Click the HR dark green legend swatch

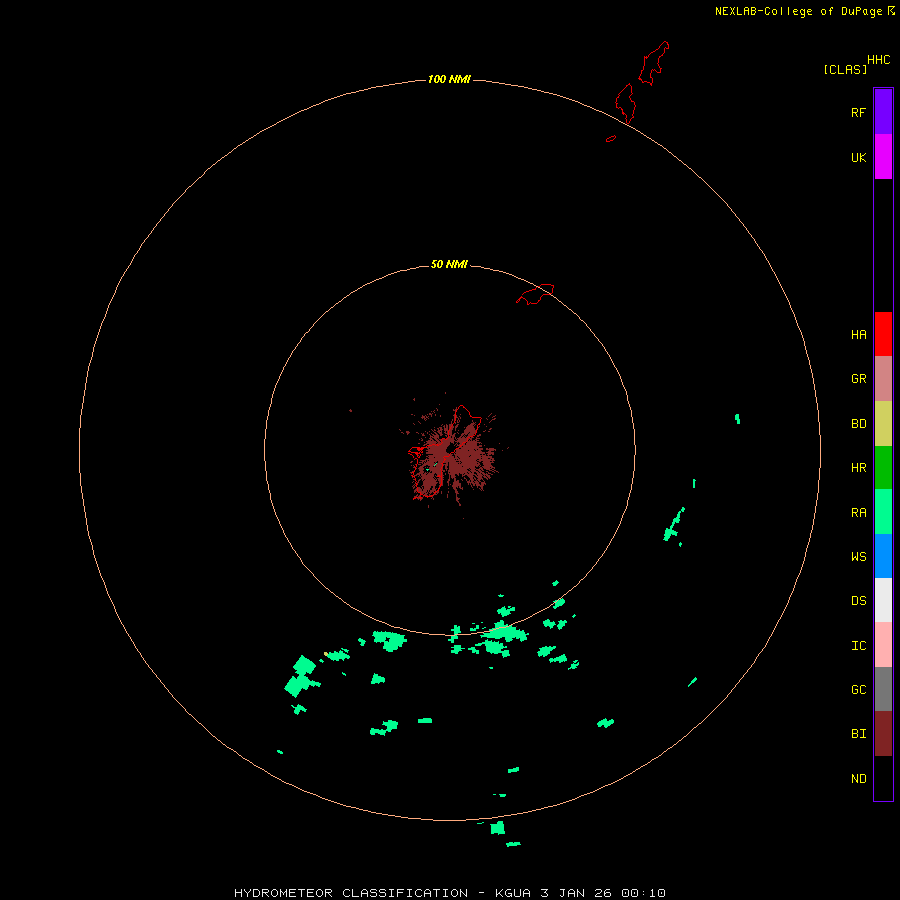point(883,467)
